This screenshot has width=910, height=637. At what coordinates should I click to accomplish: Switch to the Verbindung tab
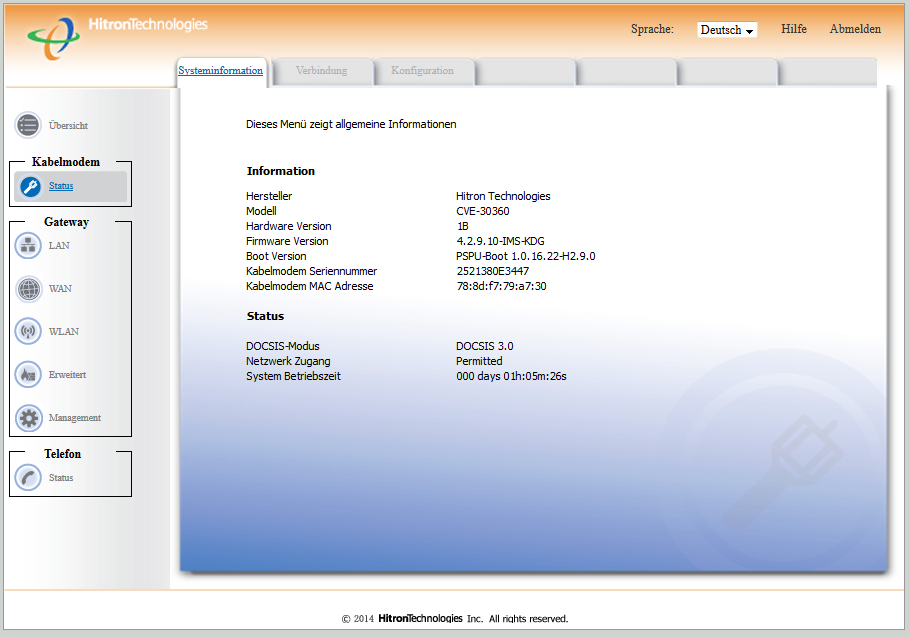pos(322,70)
